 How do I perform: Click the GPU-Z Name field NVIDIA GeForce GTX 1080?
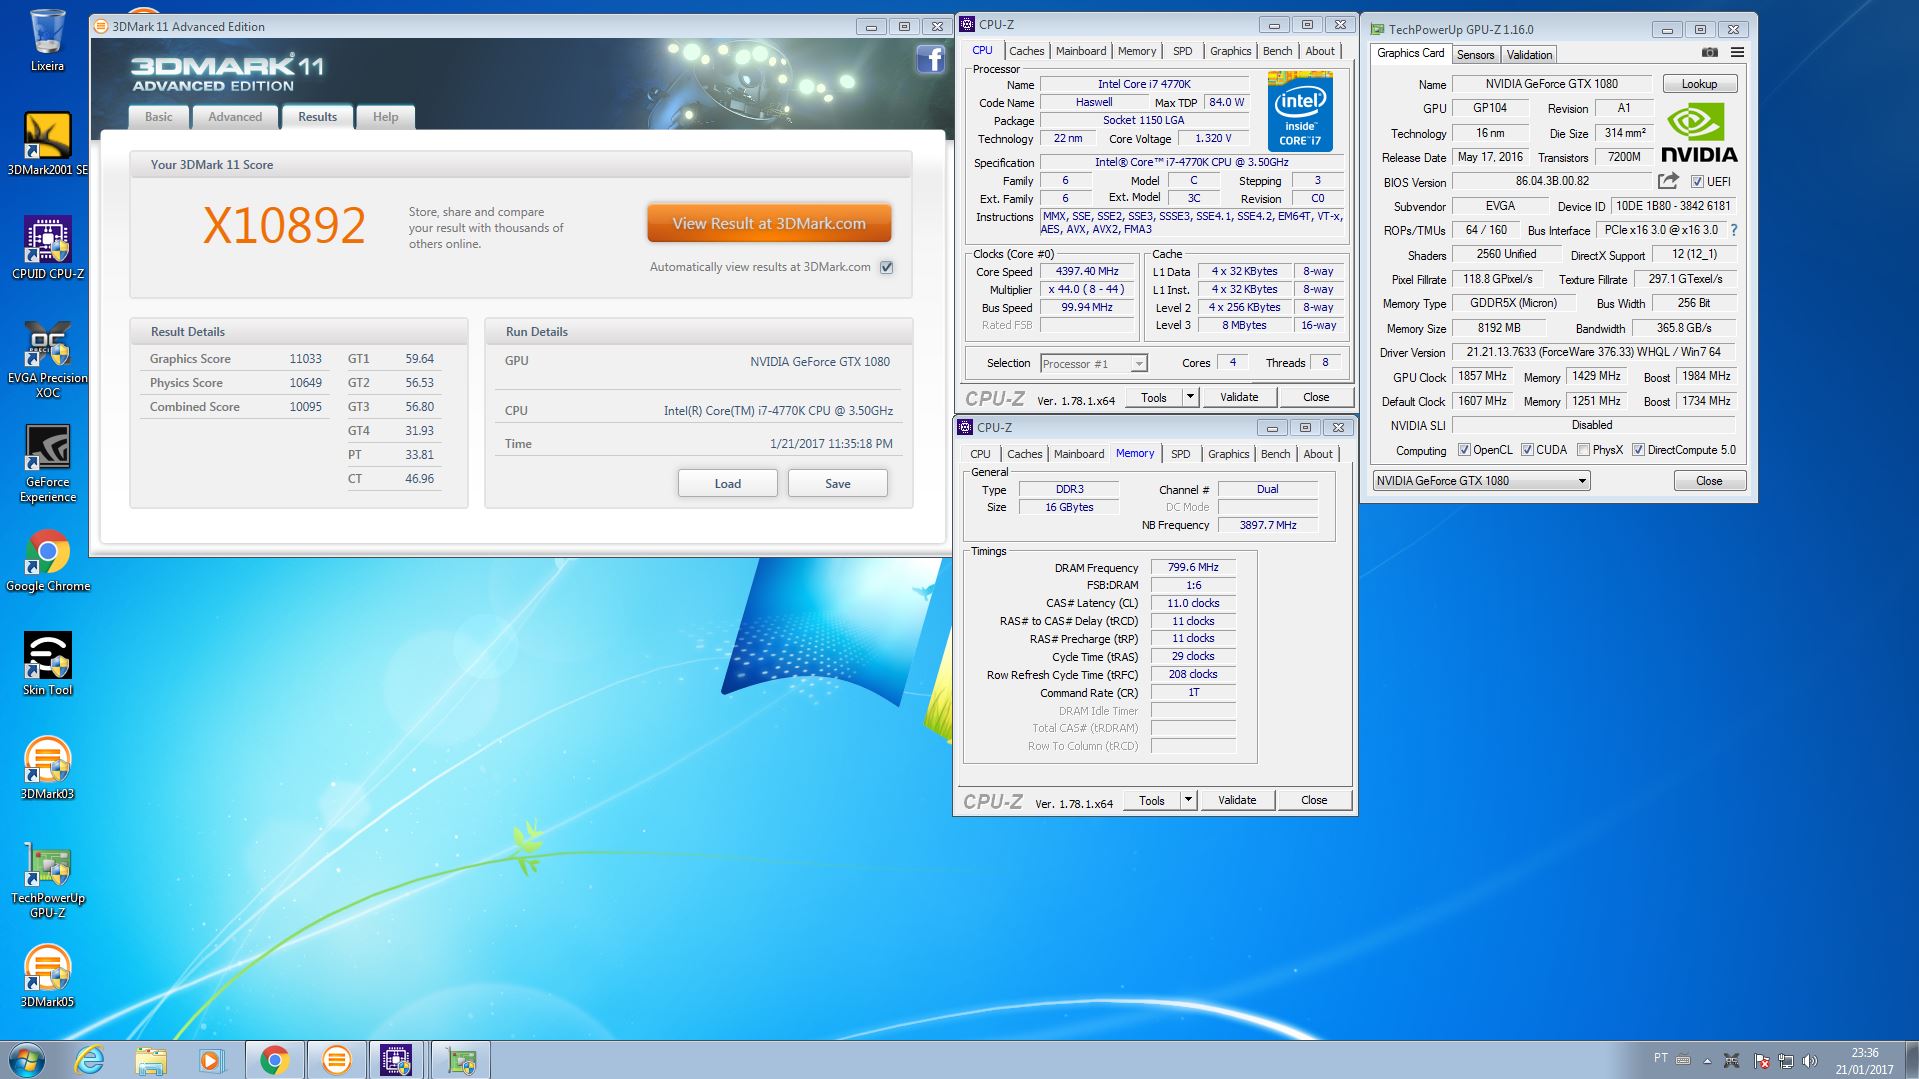point(1552,84)
